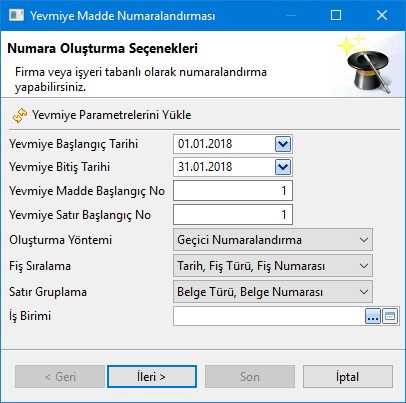
Task: Open the Yevmiye Başlangıç Tarihi calendar arrow
Action: (283, 144)
